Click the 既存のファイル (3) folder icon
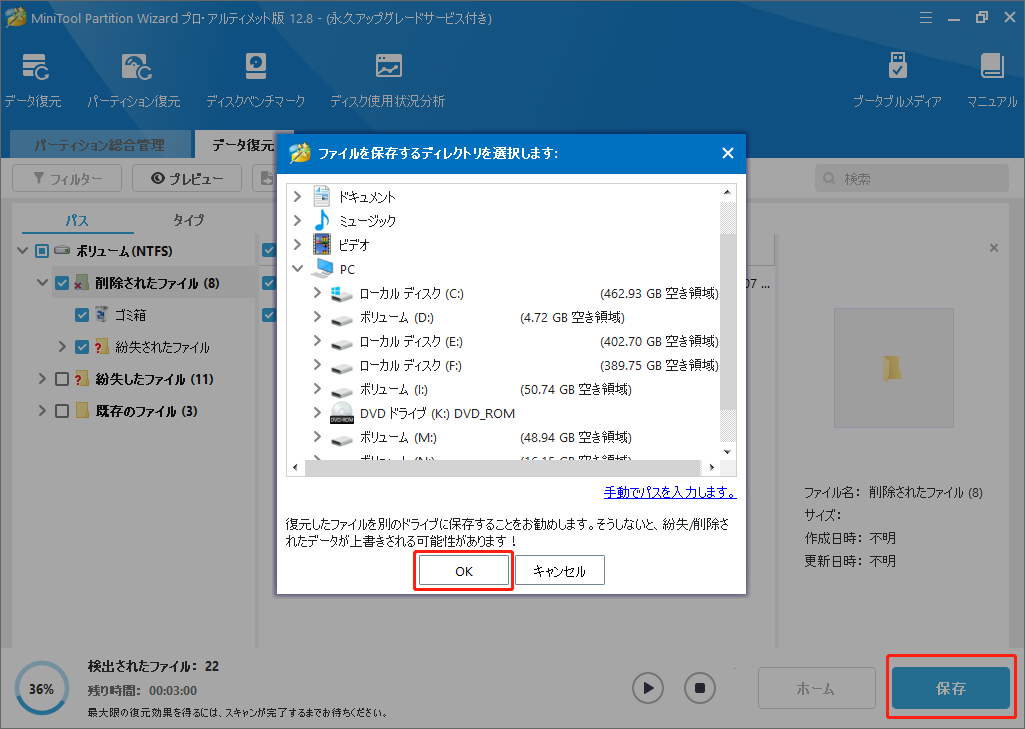 pyautogui.click(x=82, y=411)
